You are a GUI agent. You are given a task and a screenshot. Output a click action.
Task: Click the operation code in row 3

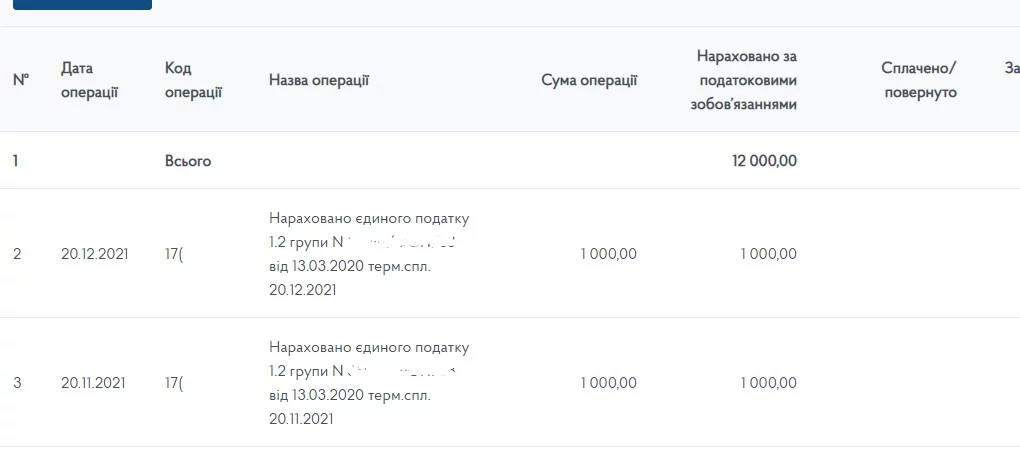coord(174,383)
